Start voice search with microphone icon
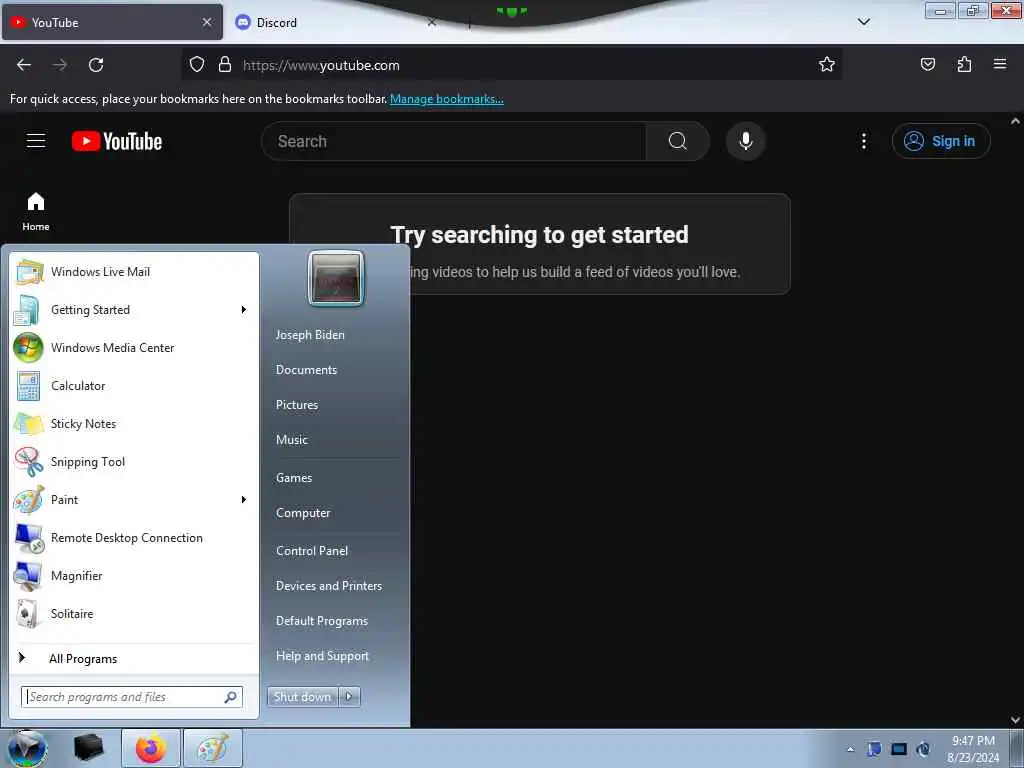1024x768 pixels. [x=746, y=141]
